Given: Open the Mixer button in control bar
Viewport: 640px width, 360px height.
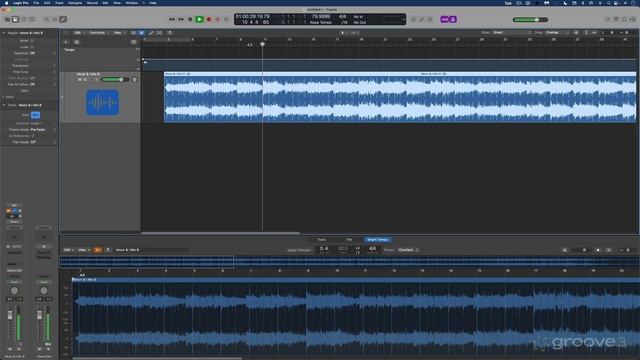Looking at the screenshot, I should click(x=54, y=19).
